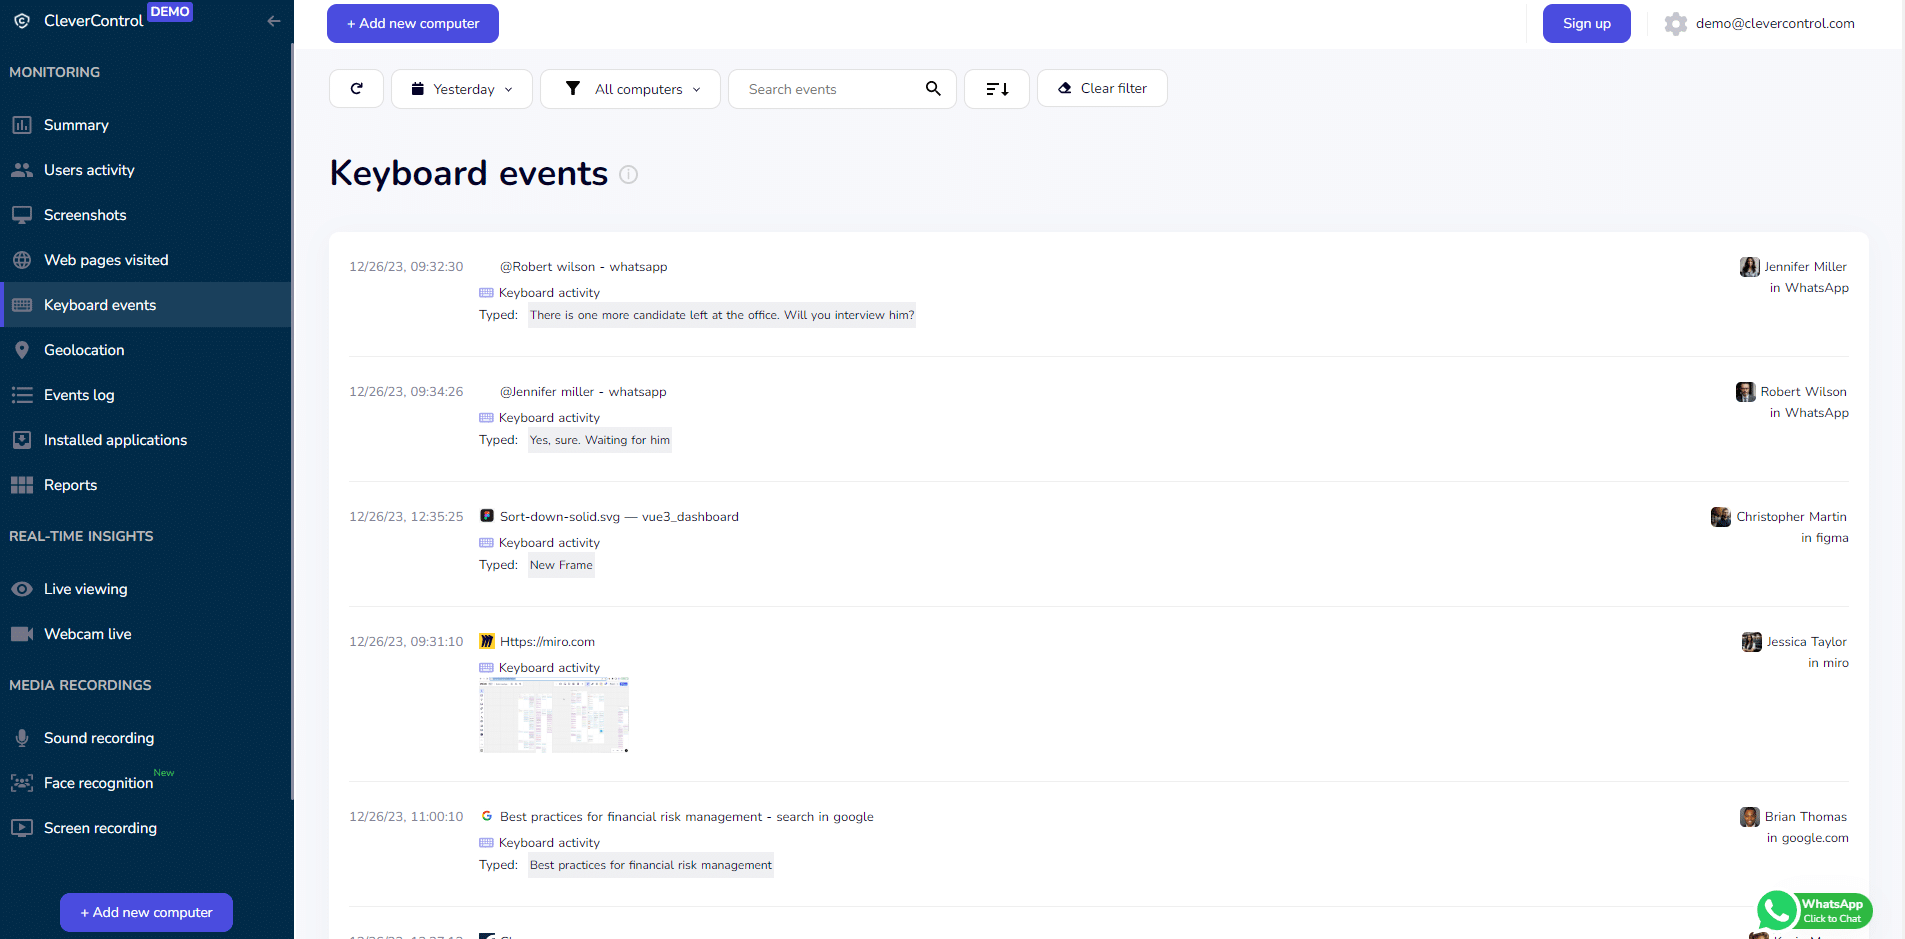Click the Face recognition icon
The image size is (1905, 939).
[x=22, y=783]
